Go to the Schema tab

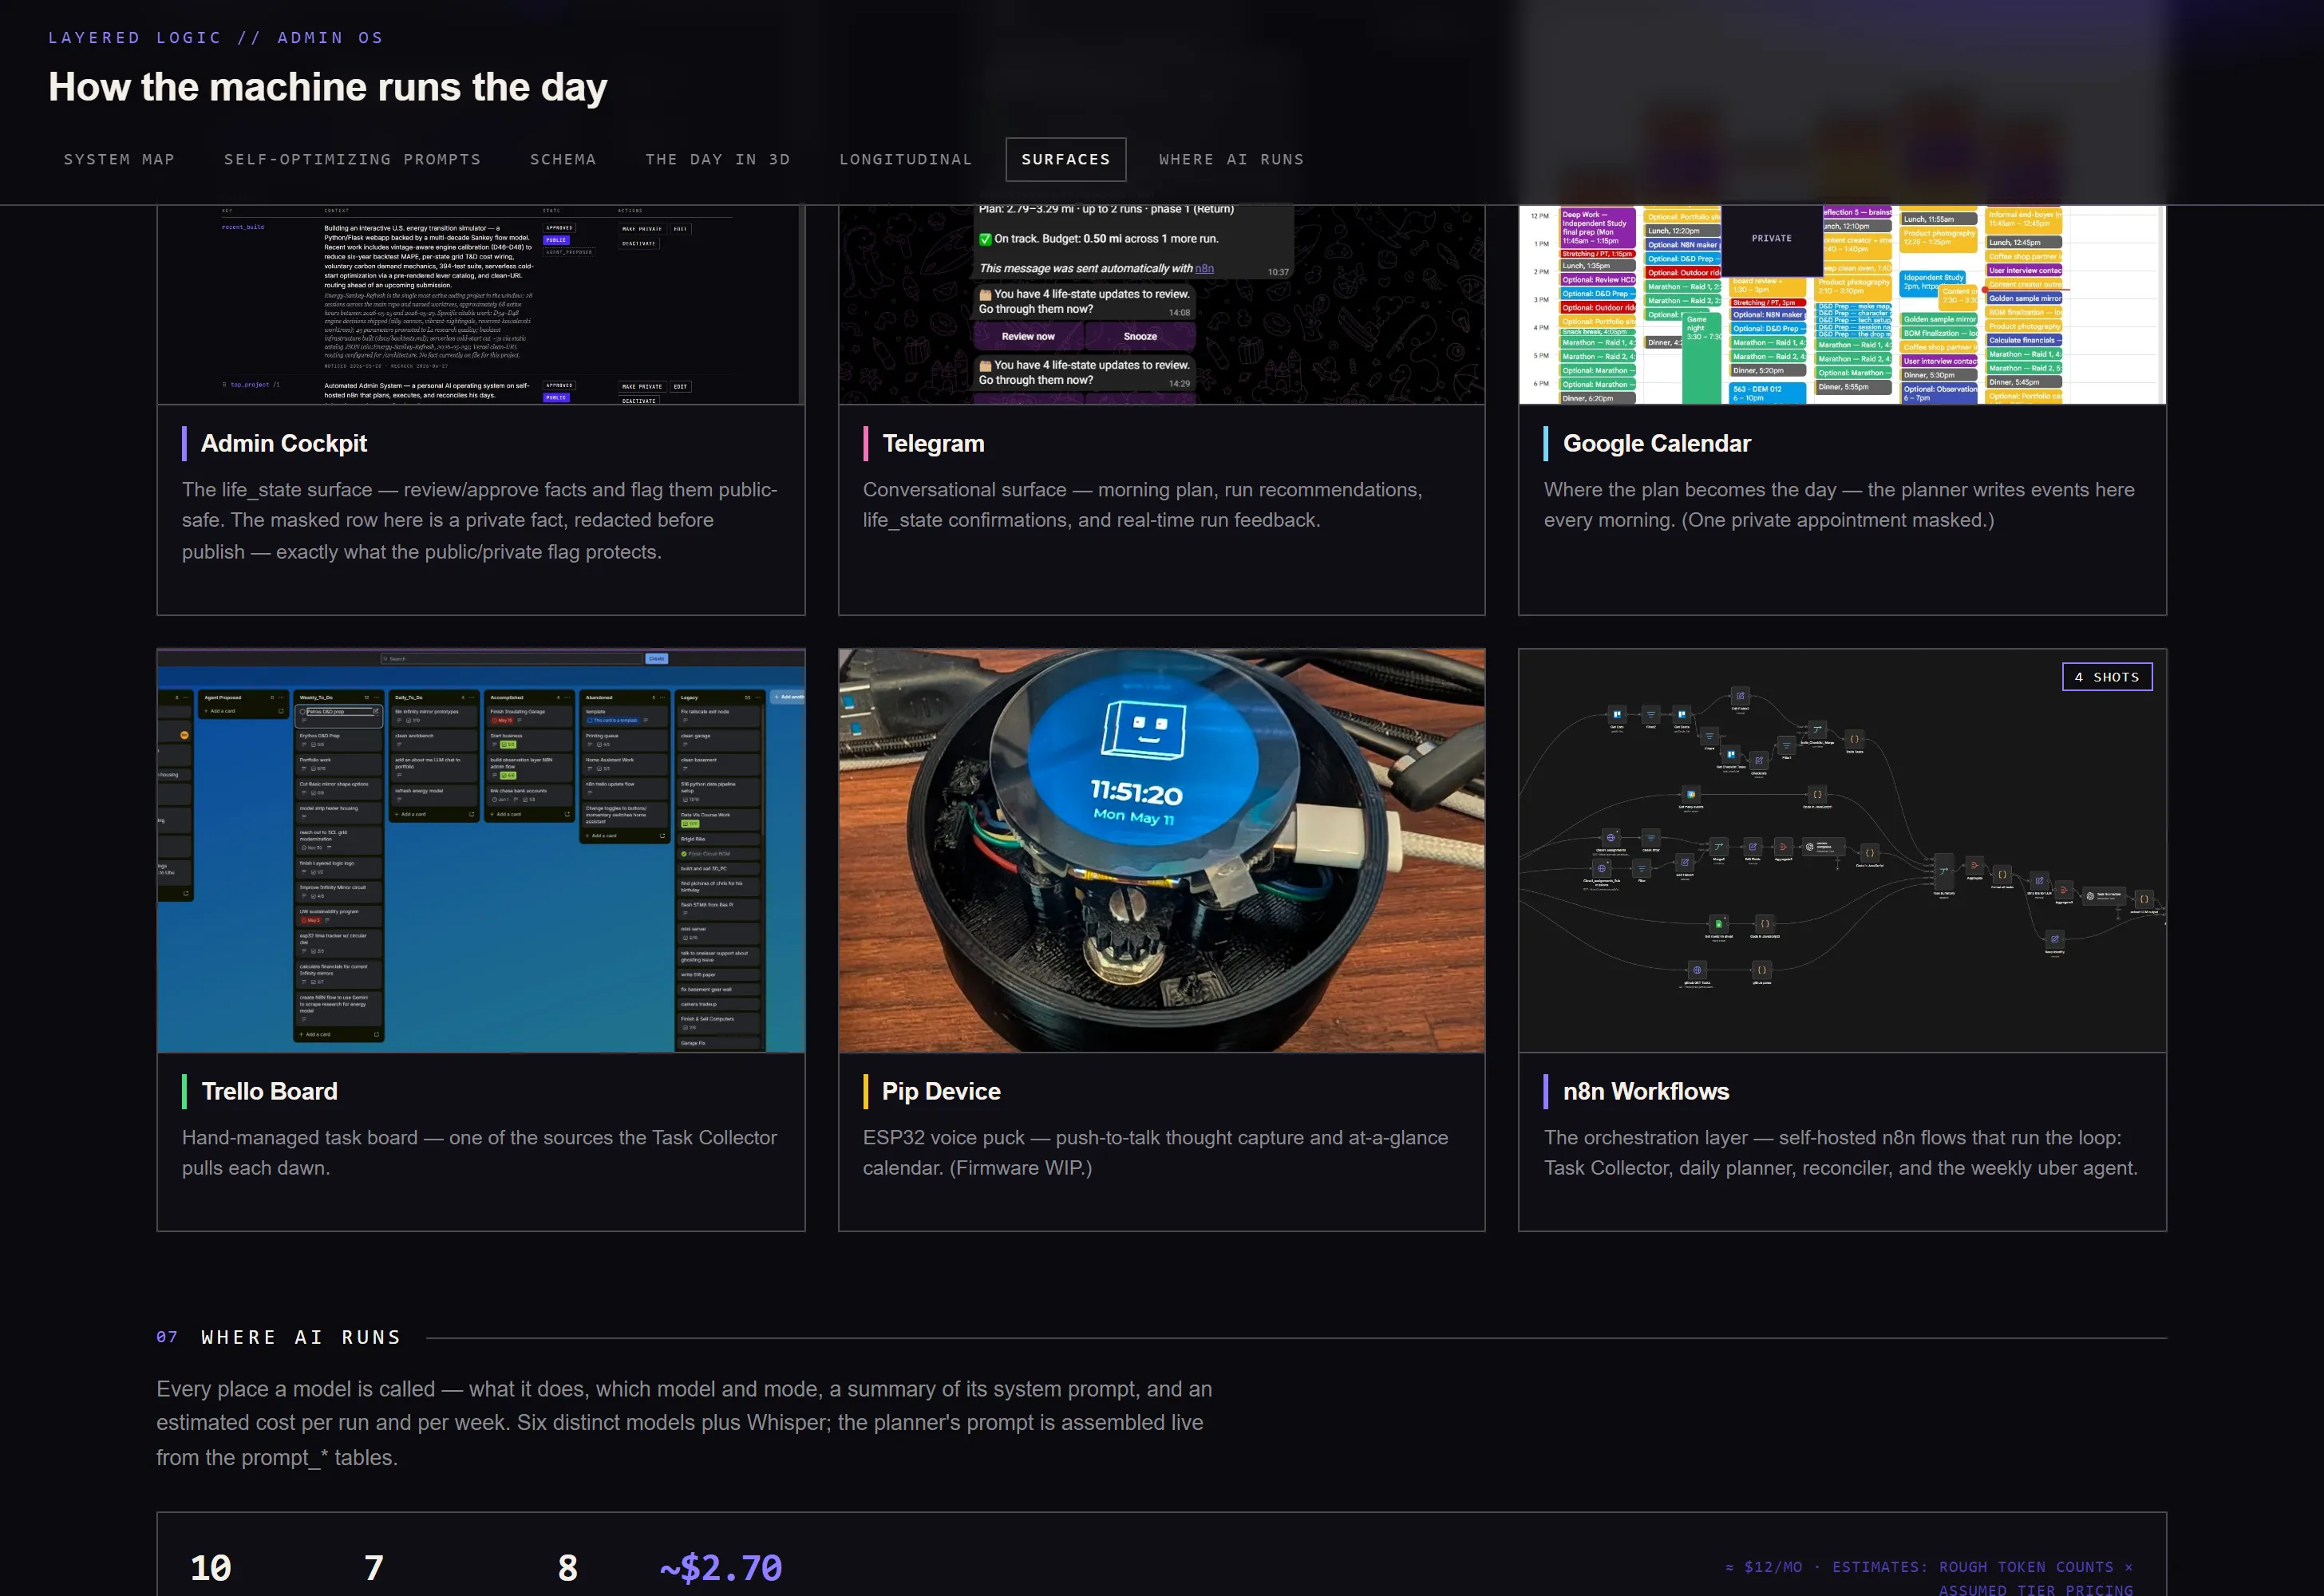point(563,159)
